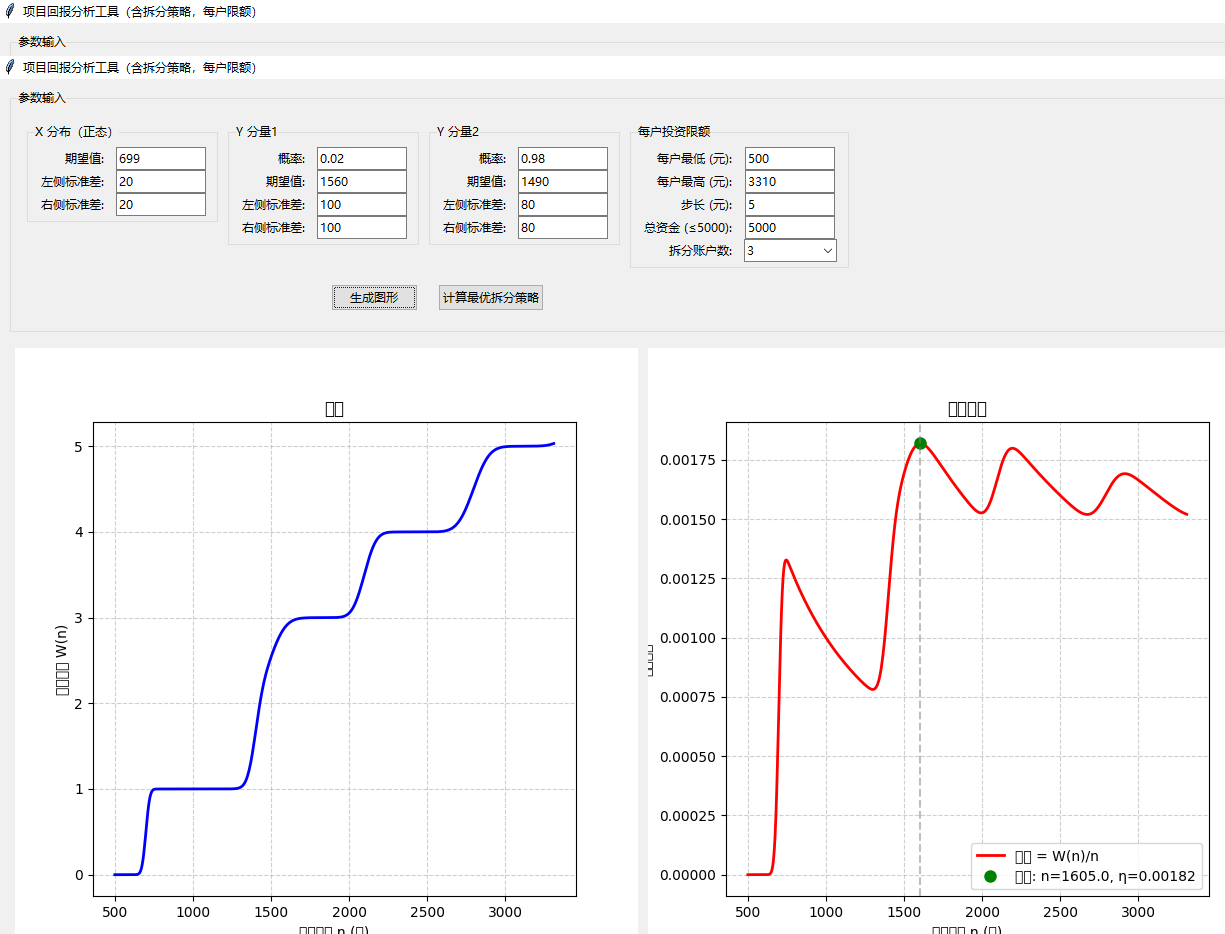Click the 生成图形 button

tap(374, 297)
